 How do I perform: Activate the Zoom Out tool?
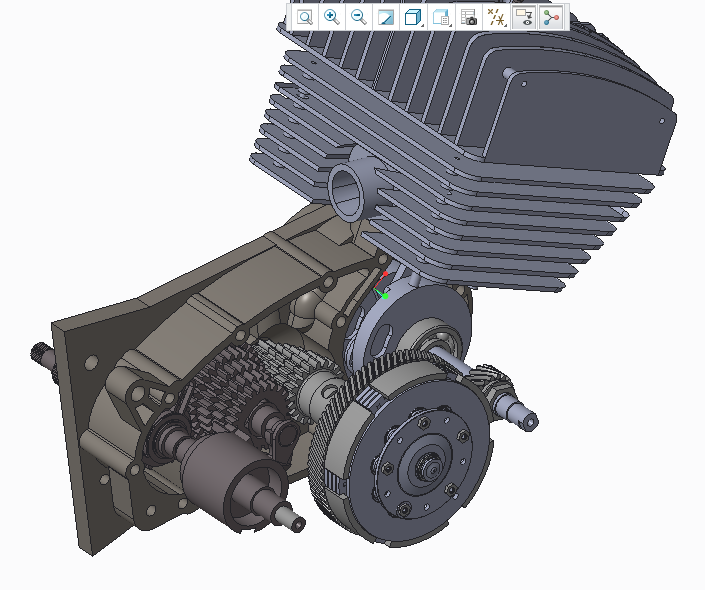click(359, 18)
